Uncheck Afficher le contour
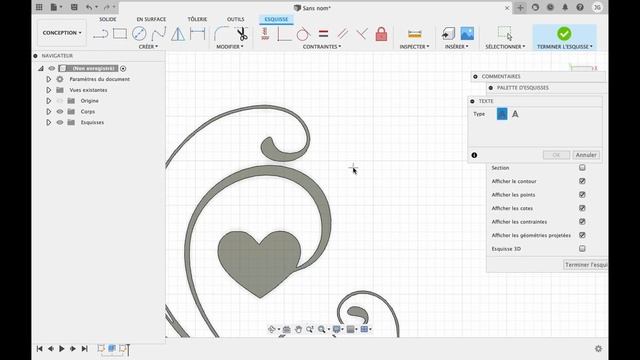 (x=582, y=181)
